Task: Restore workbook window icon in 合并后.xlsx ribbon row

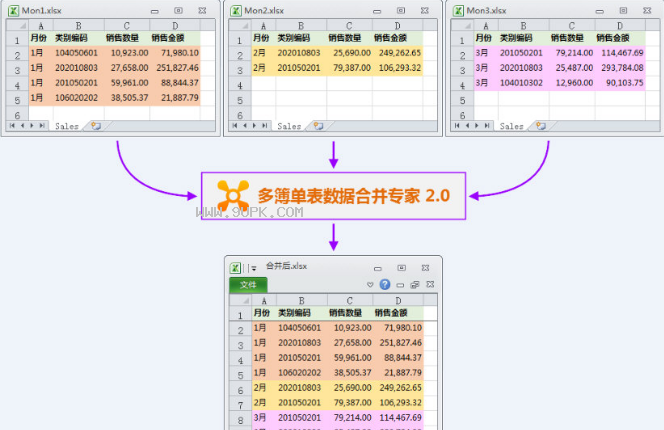Action: click(x=415, y=285)
